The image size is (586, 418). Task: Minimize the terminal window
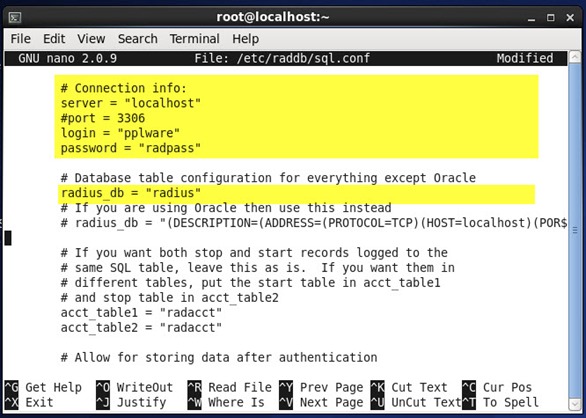531,18
